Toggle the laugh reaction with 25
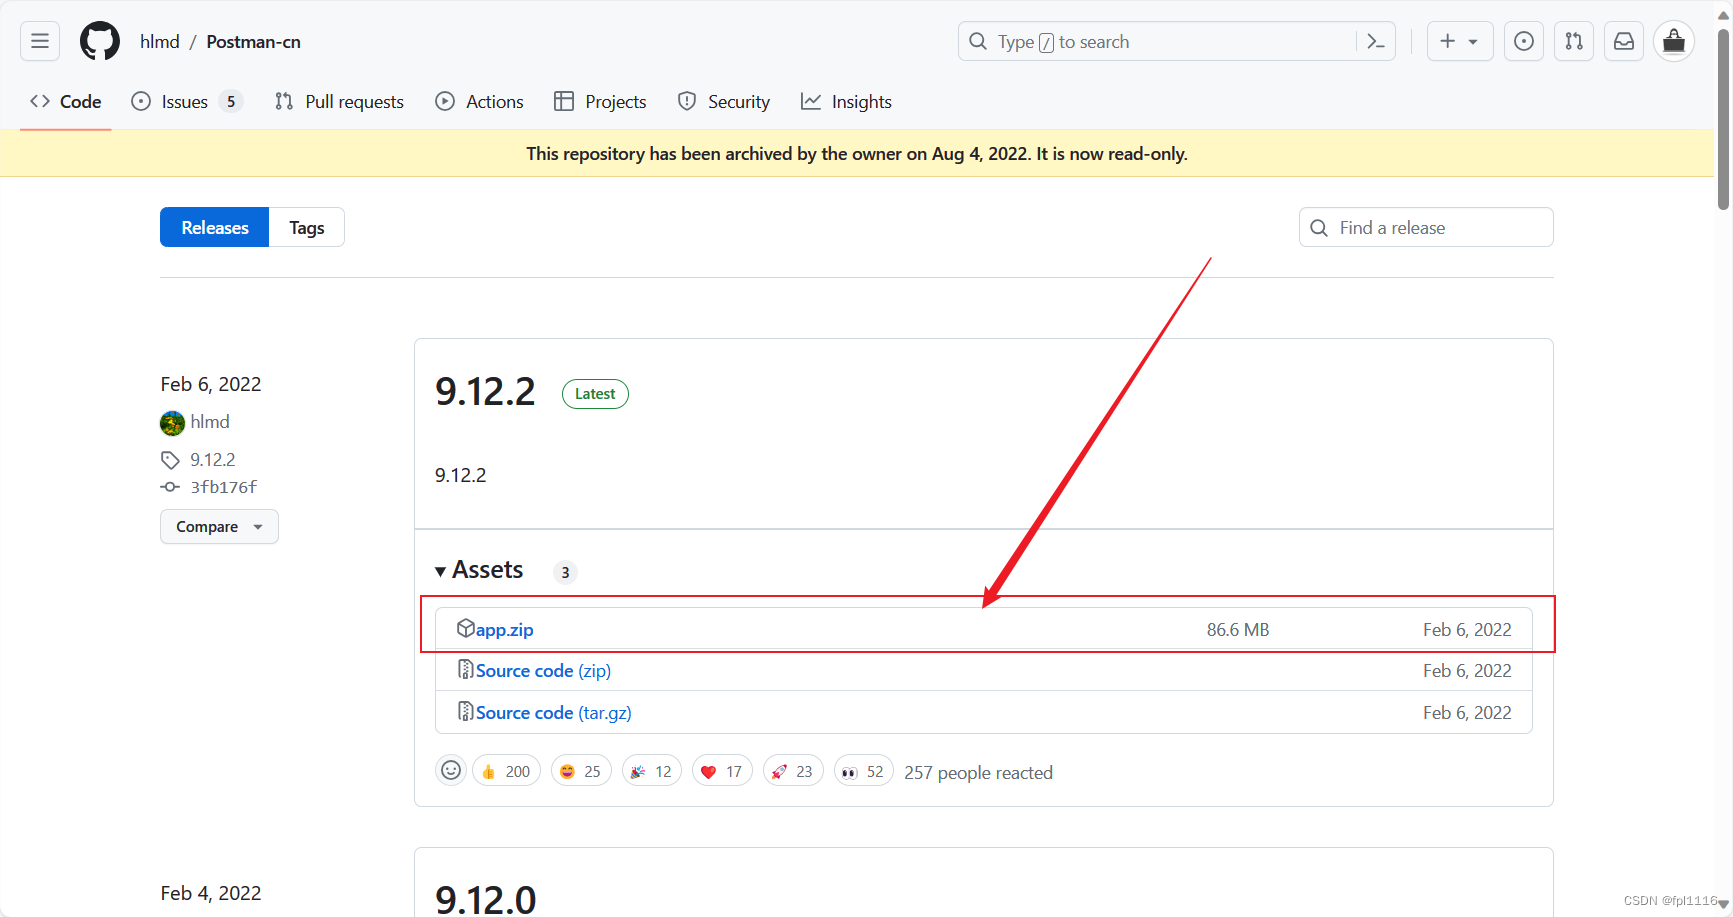 581,771
